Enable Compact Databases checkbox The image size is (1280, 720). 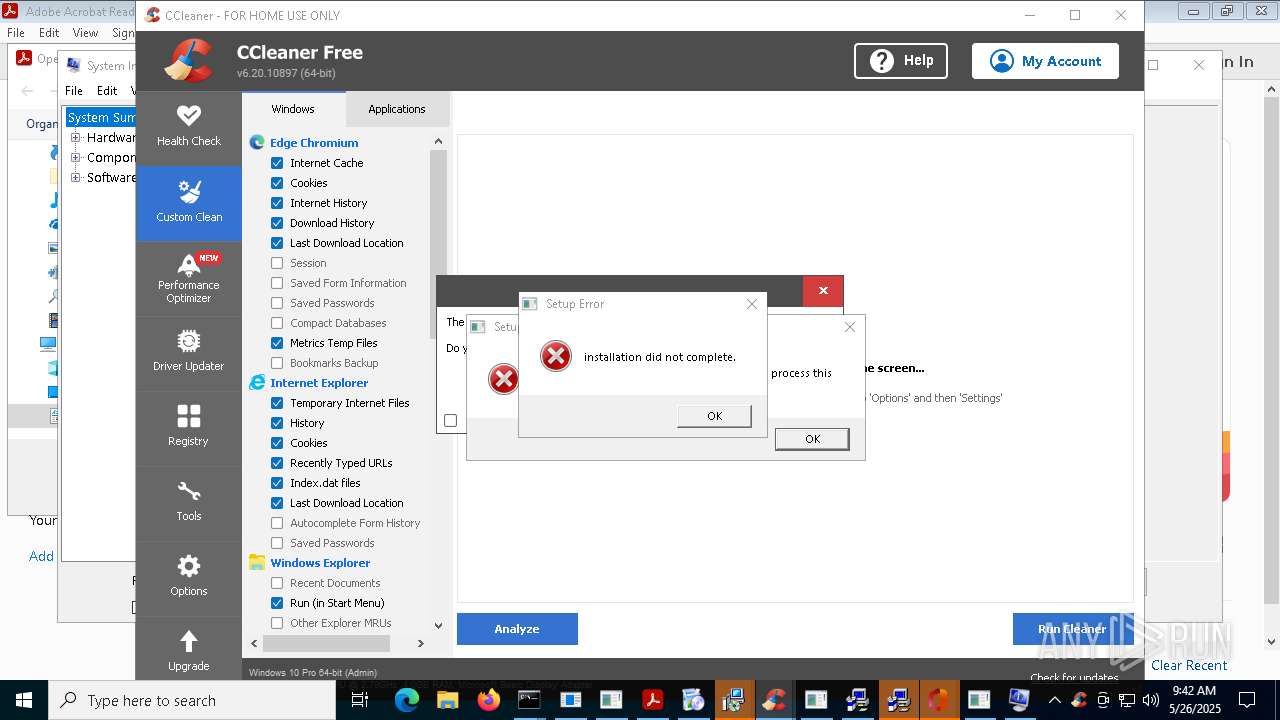point(277,323)
